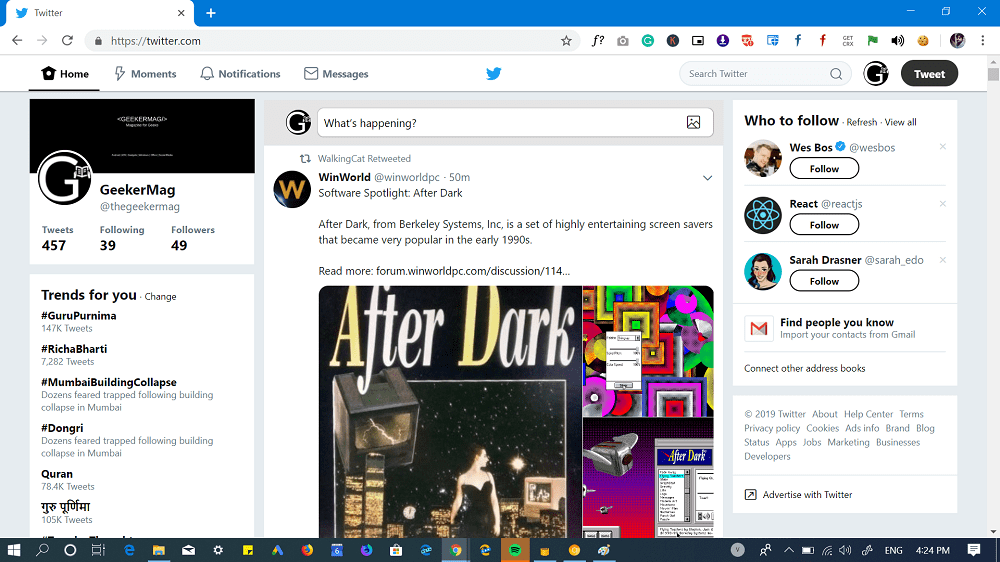Click View all in Who to follow
The height and width of the screenshot is (562, 1000).
[901, 122]
